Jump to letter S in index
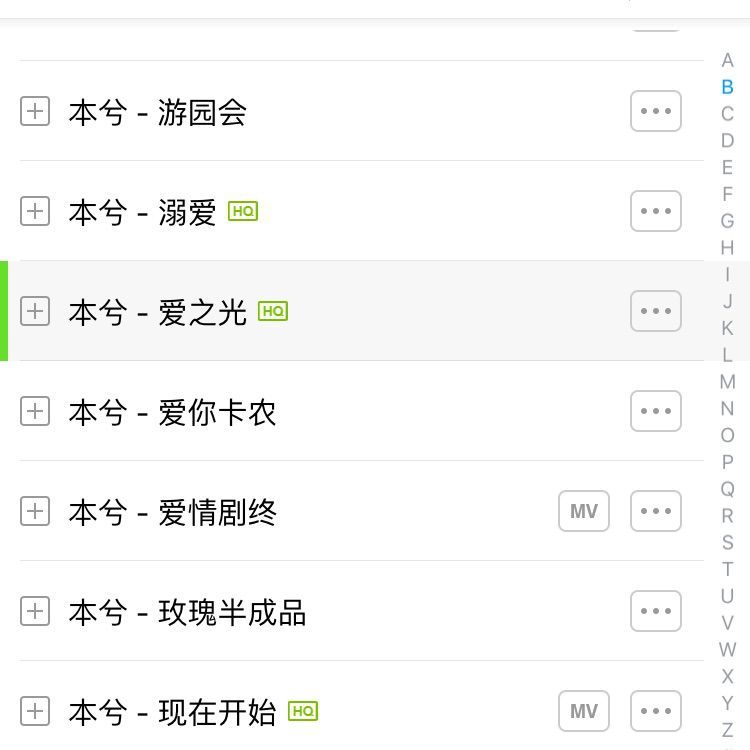This screenshot has height=750, width=750. (727, 542)
